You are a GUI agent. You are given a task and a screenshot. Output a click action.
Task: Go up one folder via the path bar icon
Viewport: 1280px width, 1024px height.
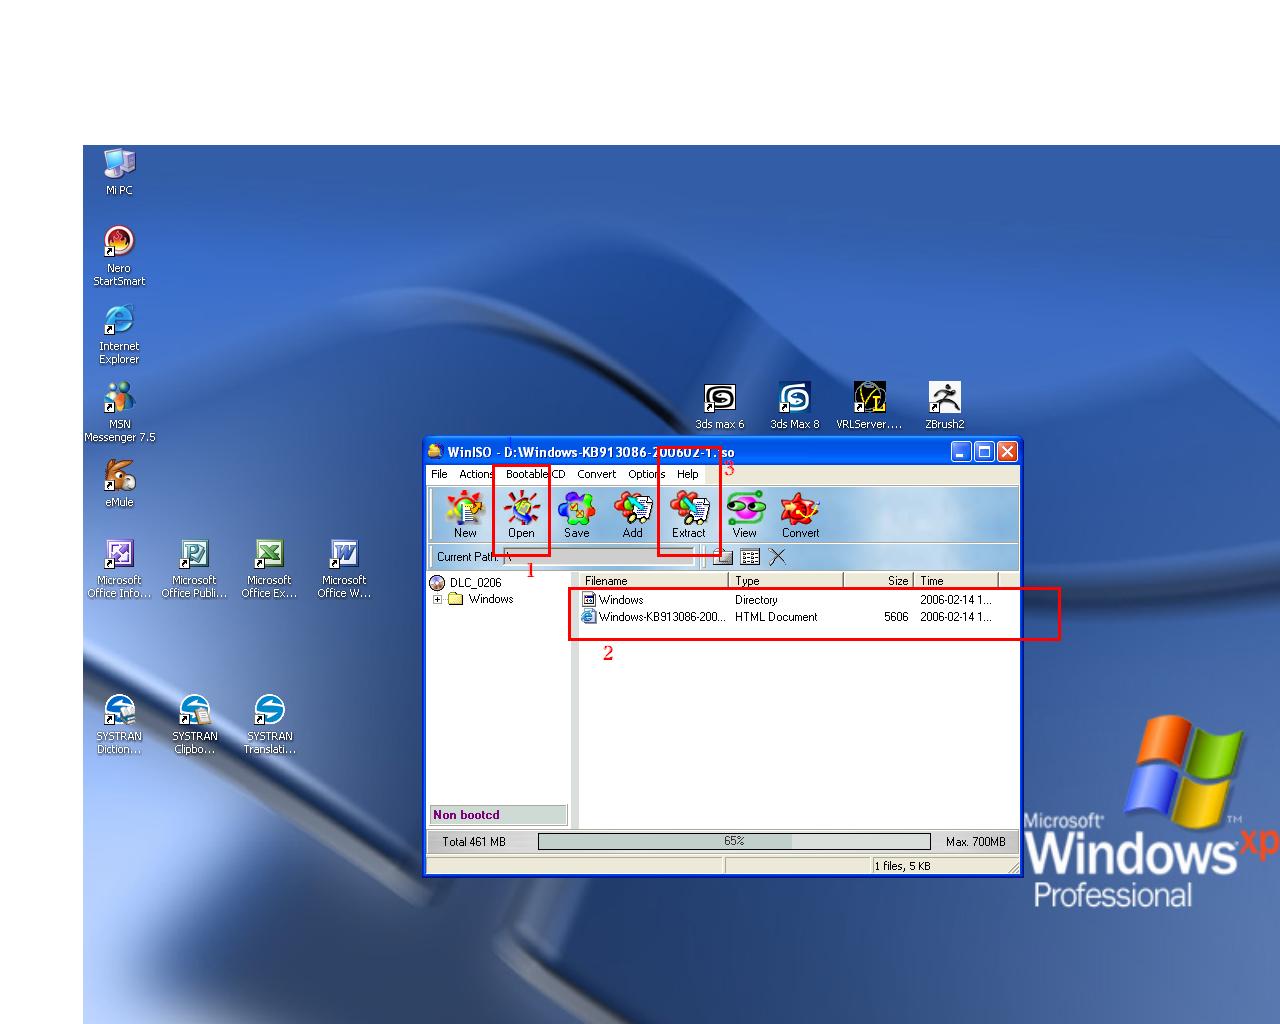pyautogui.click(x=723, y=557)
